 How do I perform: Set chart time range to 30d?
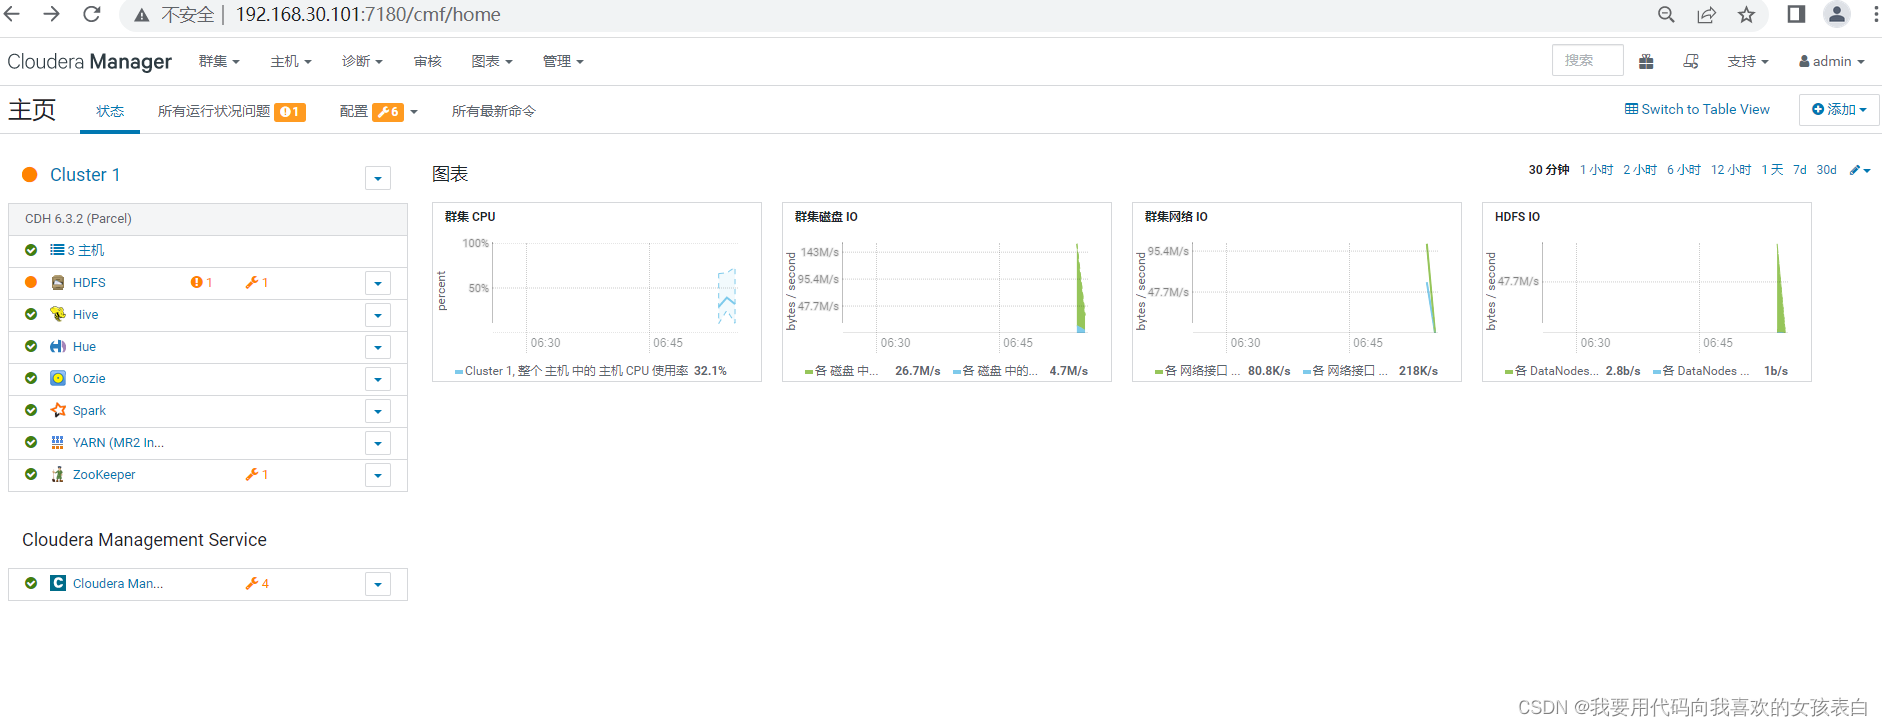[1827, 170]
